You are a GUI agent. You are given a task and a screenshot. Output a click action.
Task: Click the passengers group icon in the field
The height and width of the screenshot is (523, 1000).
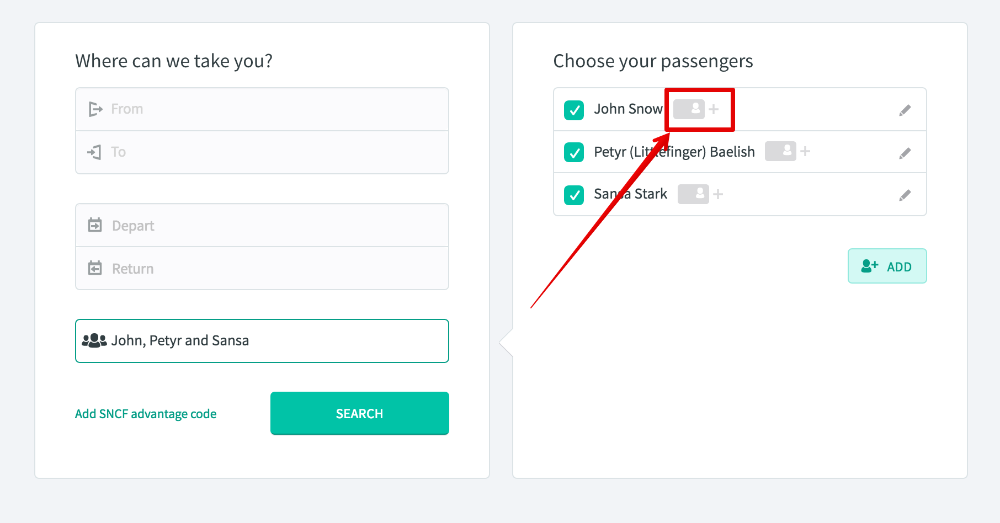(x=94, y=340)
